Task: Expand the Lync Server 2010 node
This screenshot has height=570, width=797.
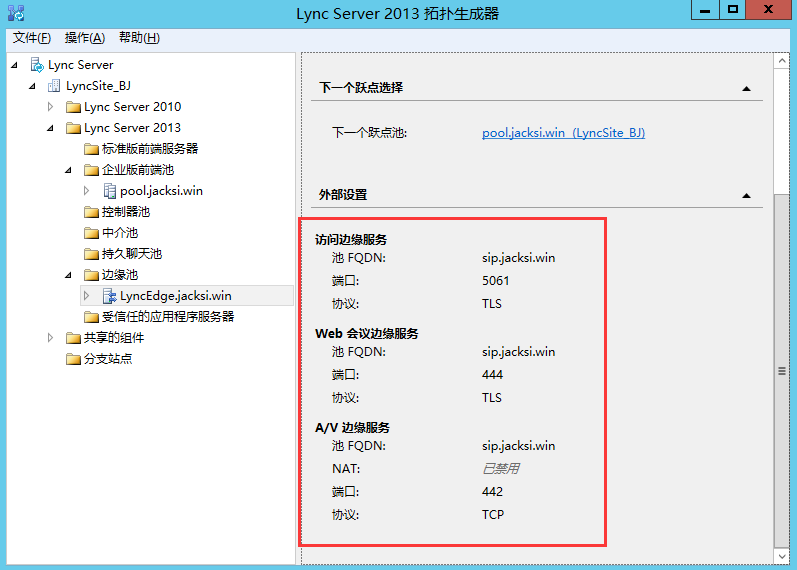Action: pyautogui.click(x=50, y=107)
